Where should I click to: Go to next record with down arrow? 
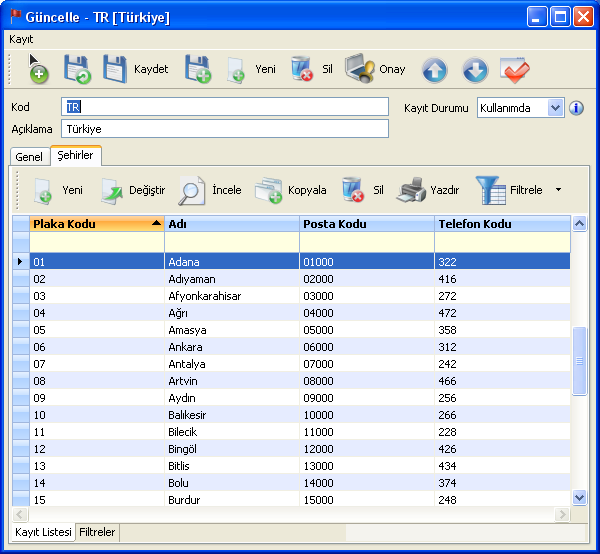point(474,70)
